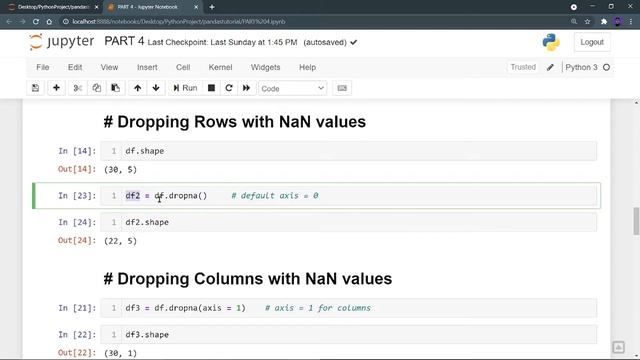Click the scroll-to-top button at bottom right

click(618, 347)
